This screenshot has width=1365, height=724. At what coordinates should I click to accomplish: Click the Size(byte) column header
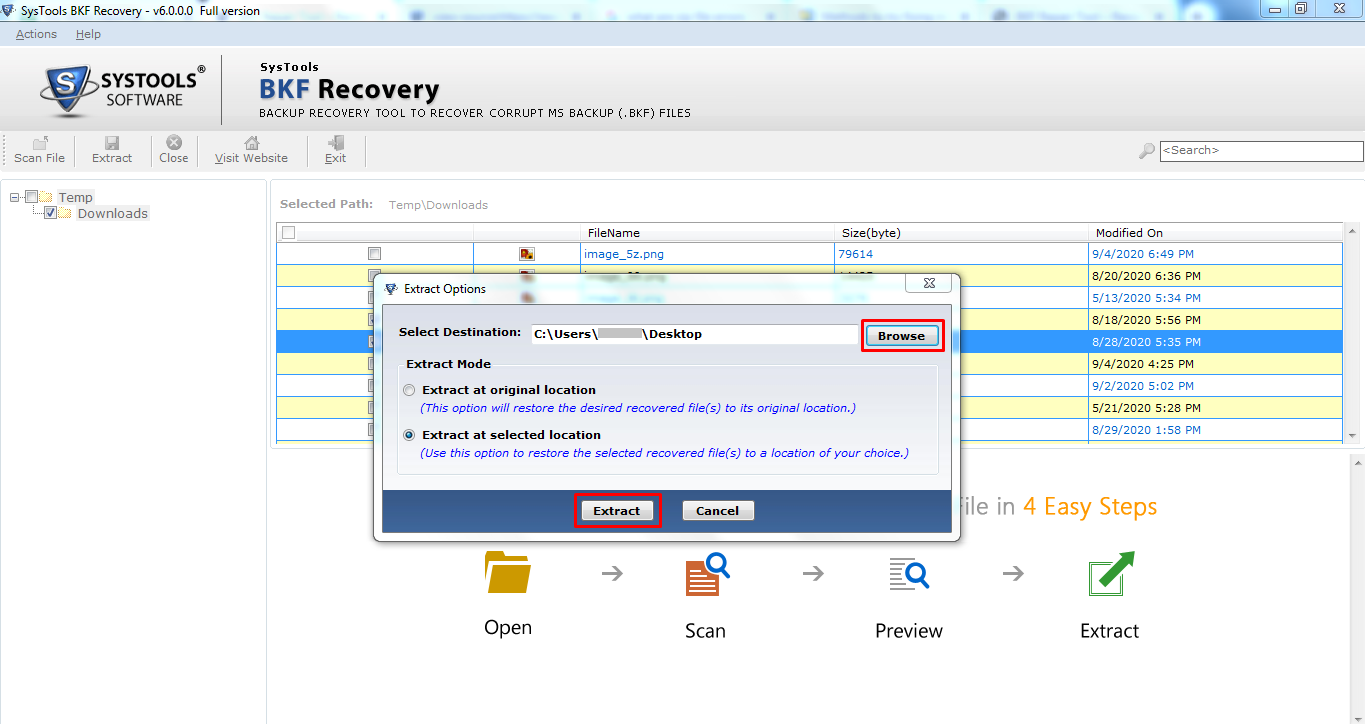coord(962,233)
